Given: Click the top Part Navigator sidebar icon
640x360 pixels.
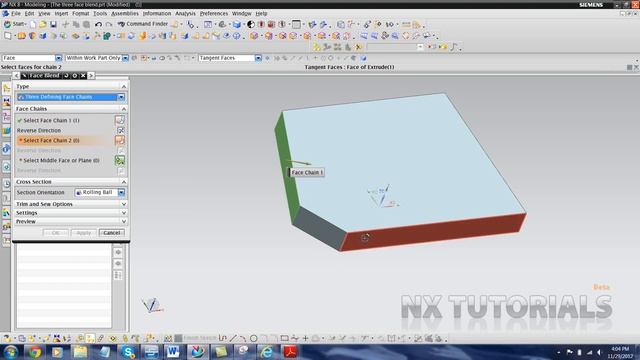Looking at the screenshot, I should 6,88.
